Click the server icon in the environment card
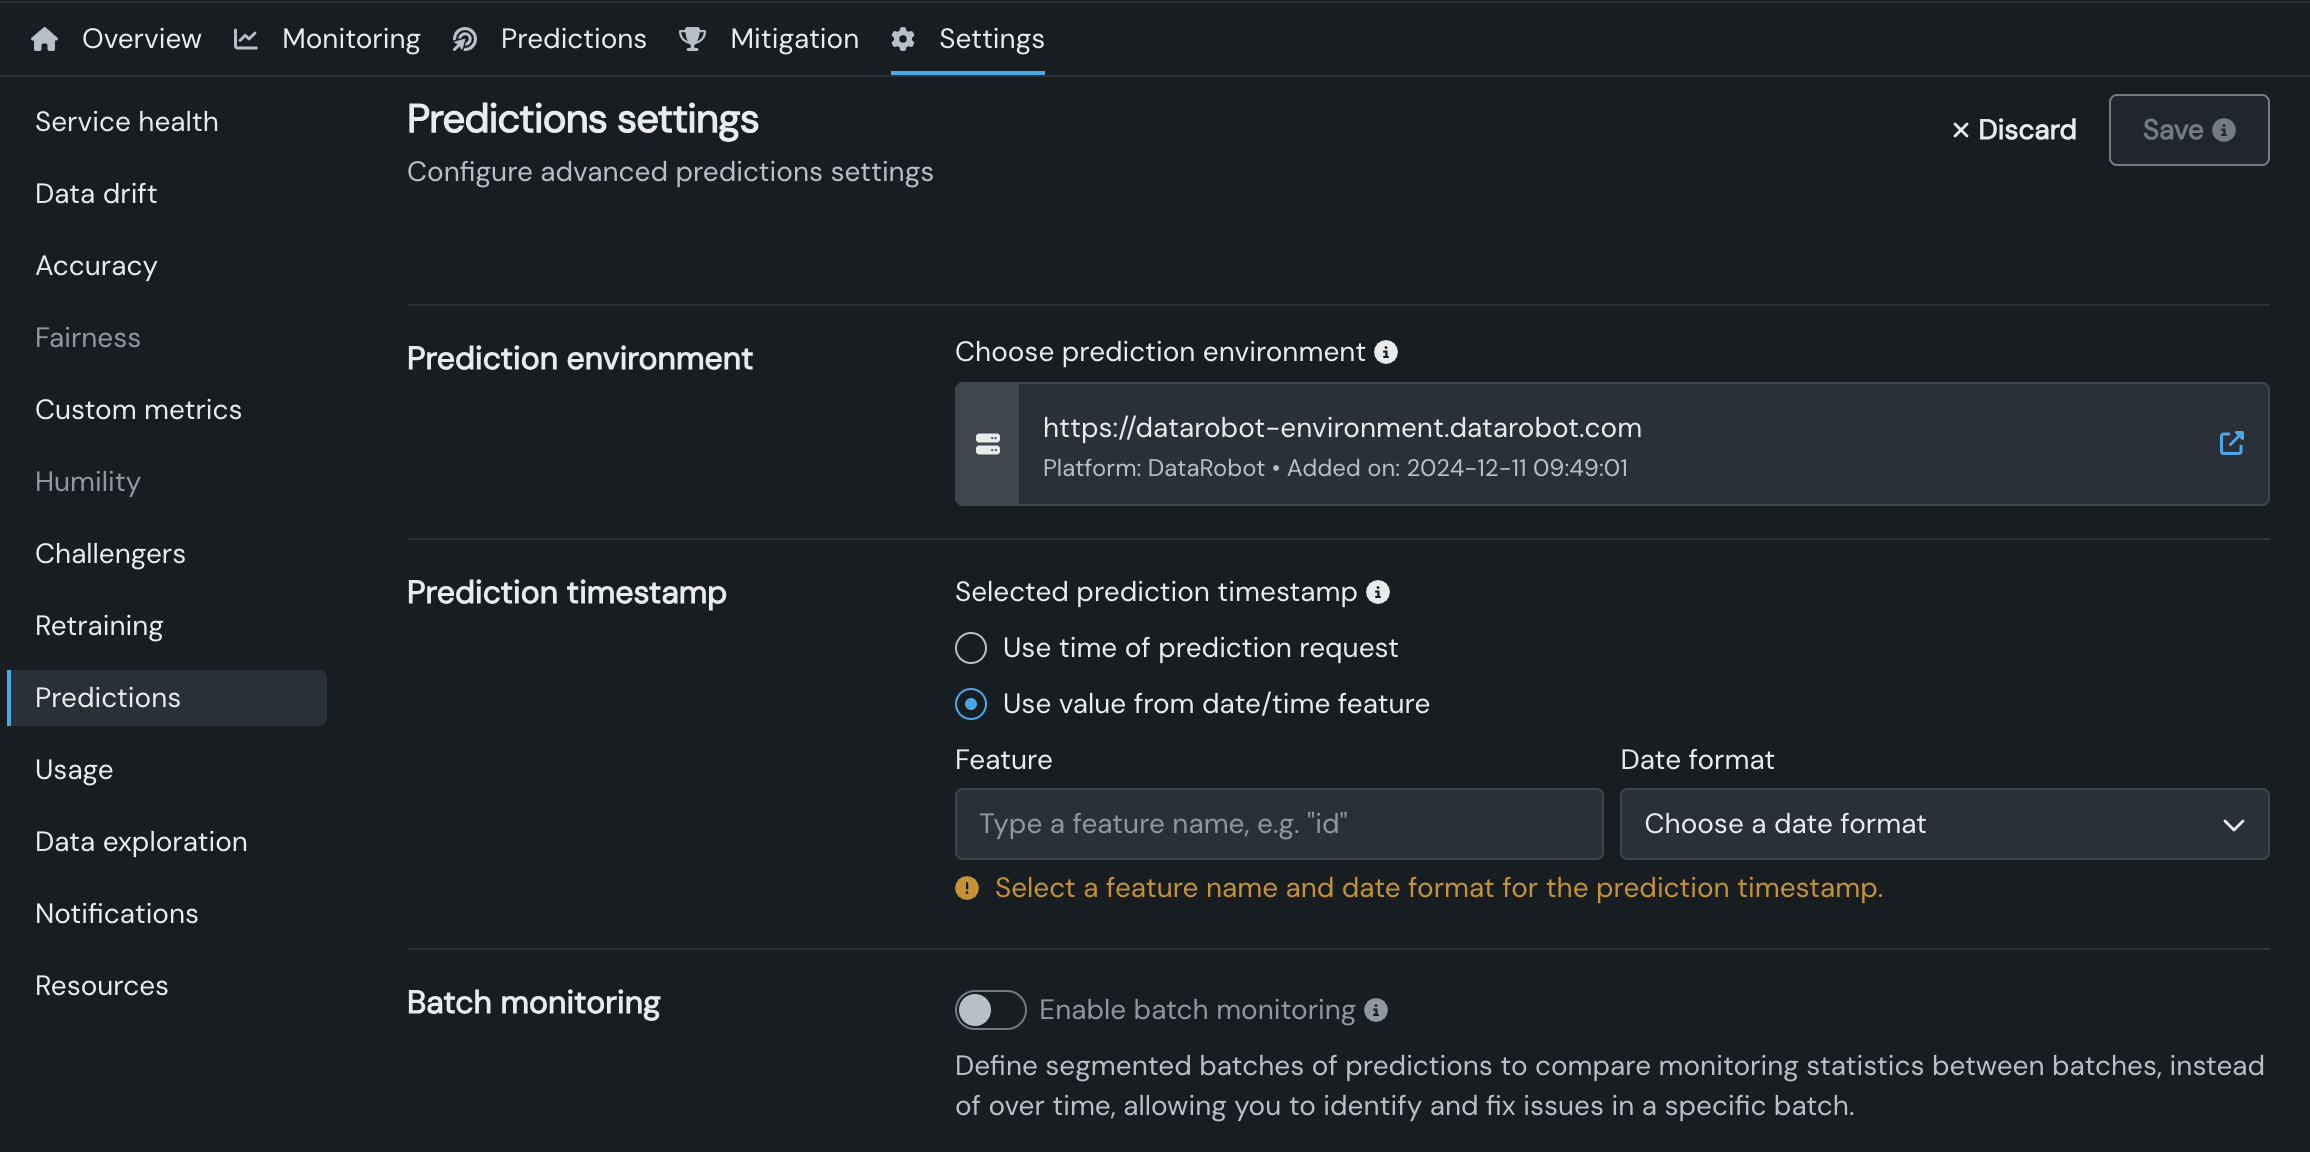 pyautogui.click(x=987, y=444)
